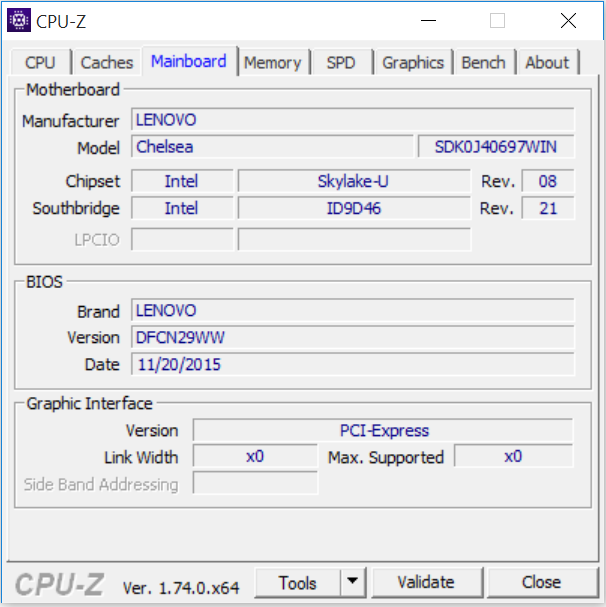Click the Southbridge label

(76, 209)
